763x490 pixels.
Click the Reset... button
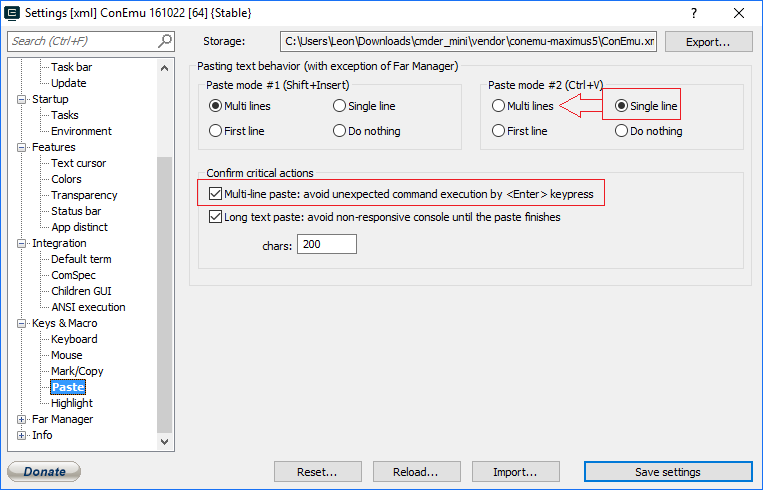point(318,472)
